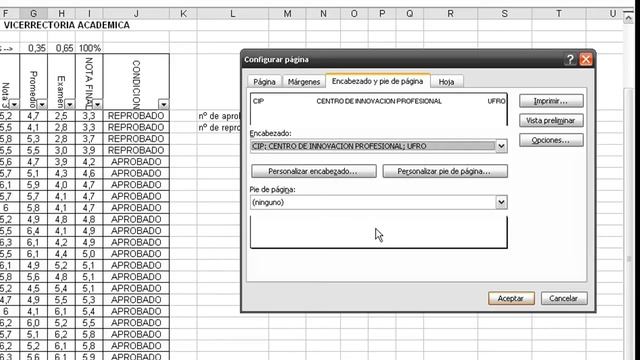
Task: Close the Configurar página dialog
Action: 586,60
